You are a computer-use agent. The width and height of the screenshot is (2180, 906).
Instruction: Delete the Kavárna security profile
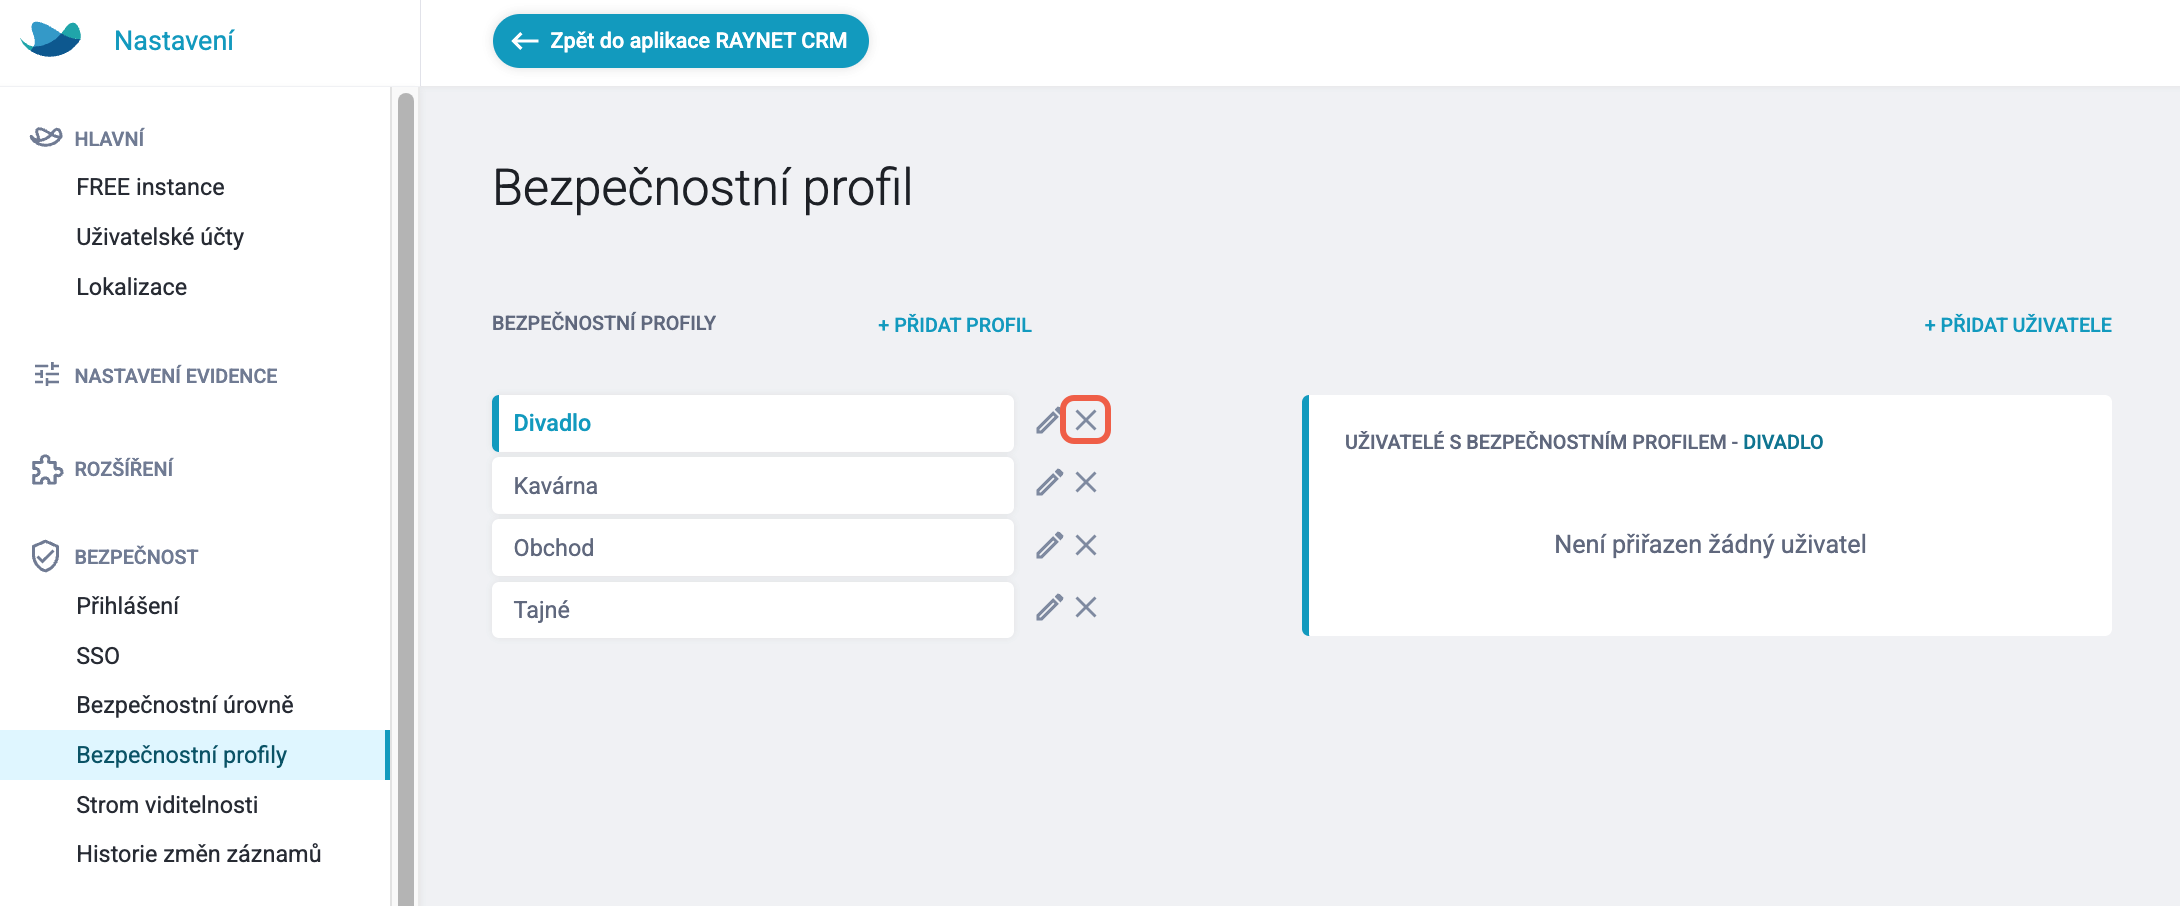pos(1086,483)
